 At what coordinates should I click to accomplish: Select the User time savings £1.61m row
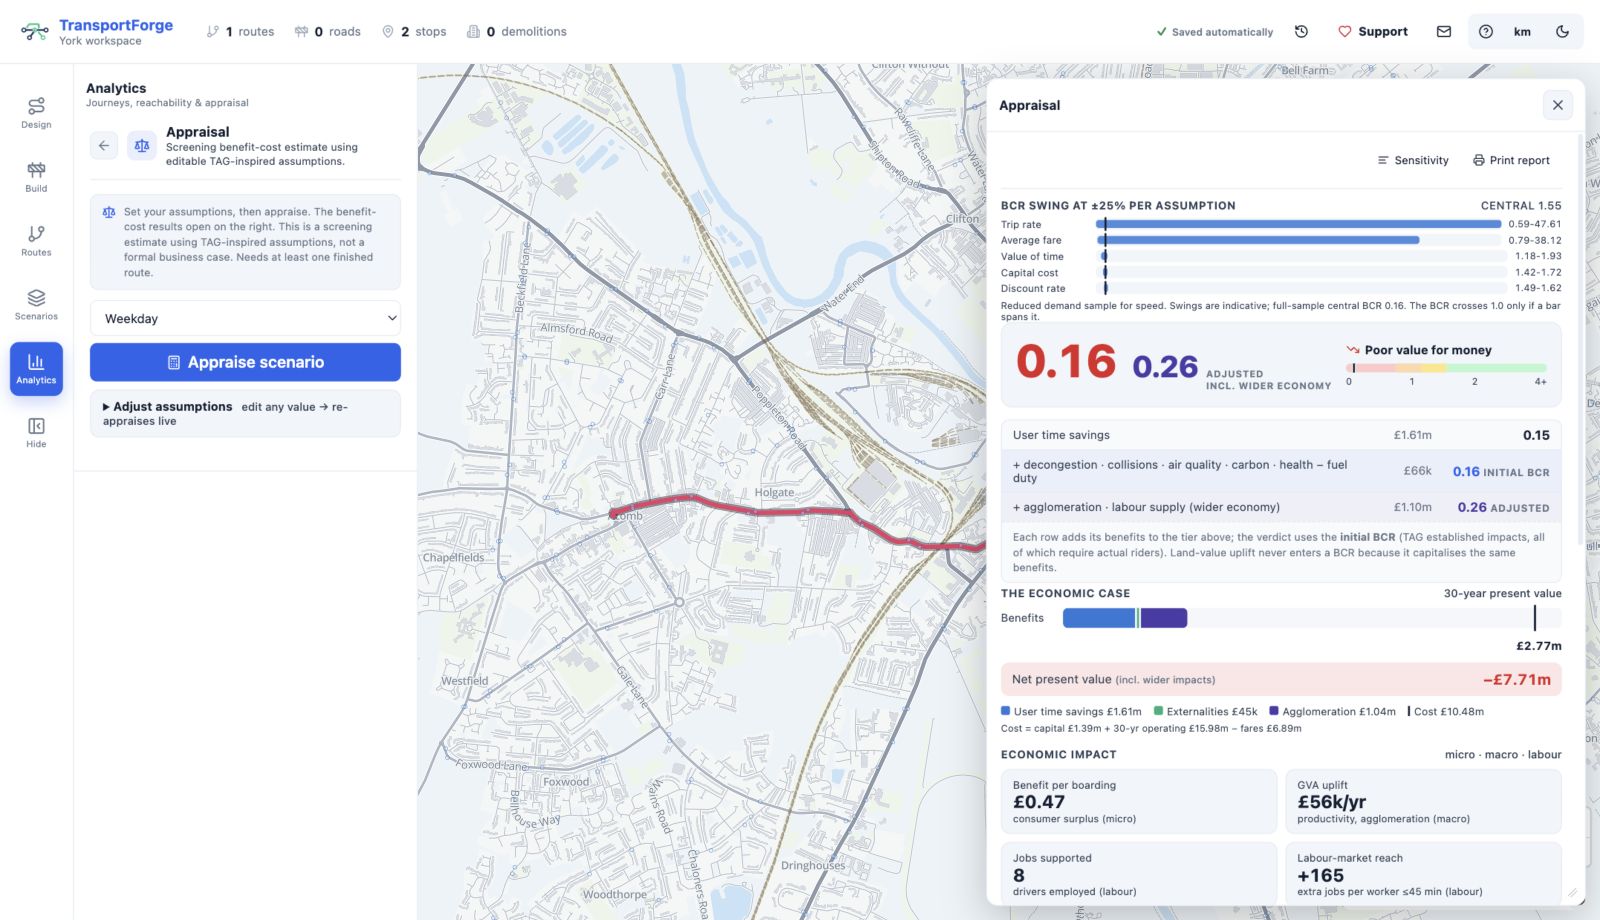(x=1281, y=435)
